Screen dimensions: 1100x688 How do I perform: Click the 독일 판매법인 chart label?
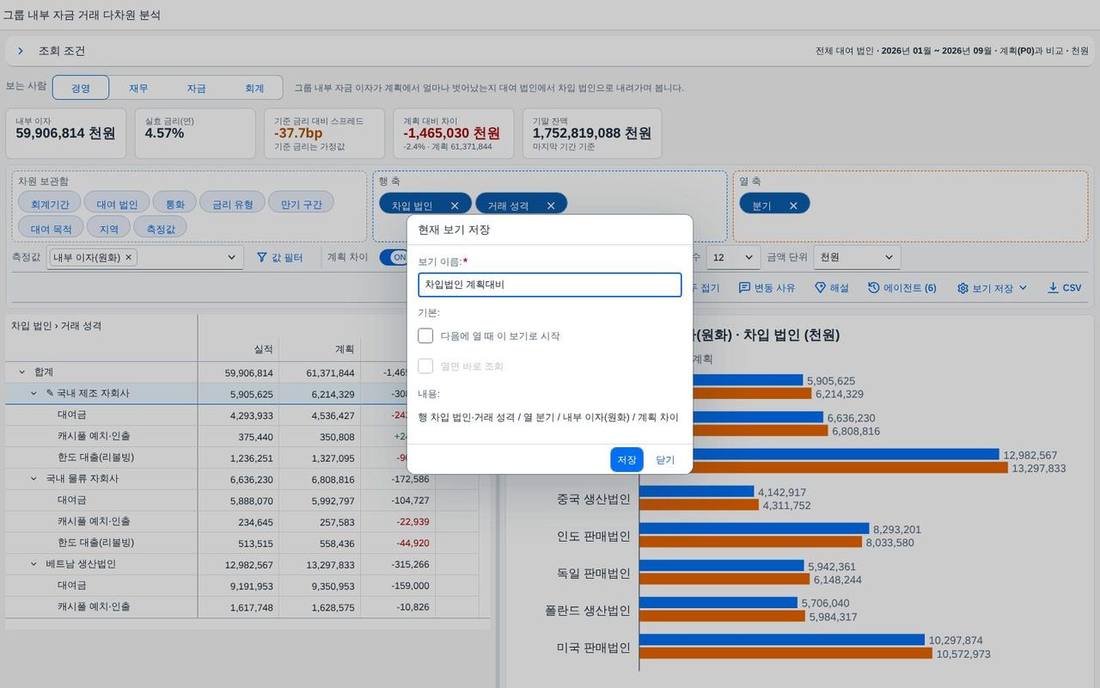point(593,573)
